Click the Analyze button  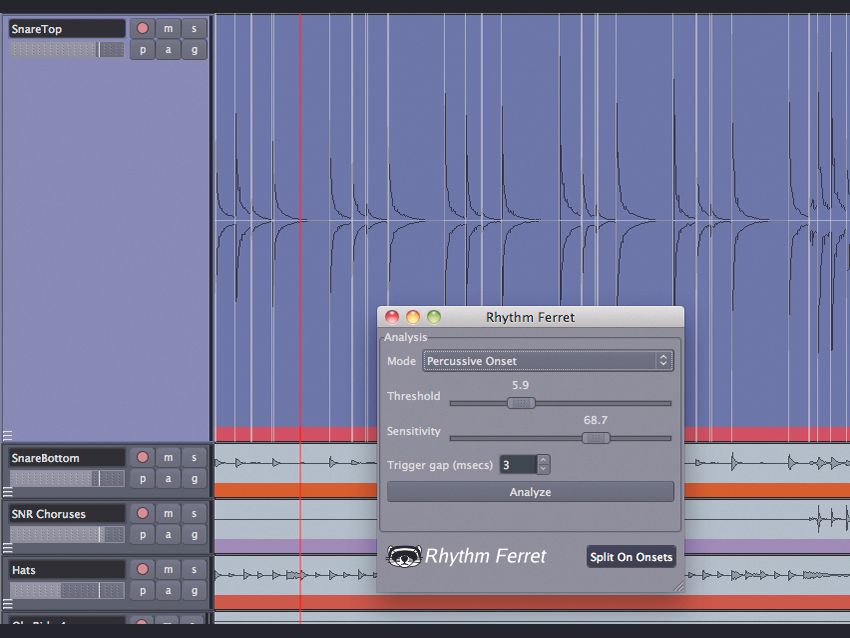(531, 492)
